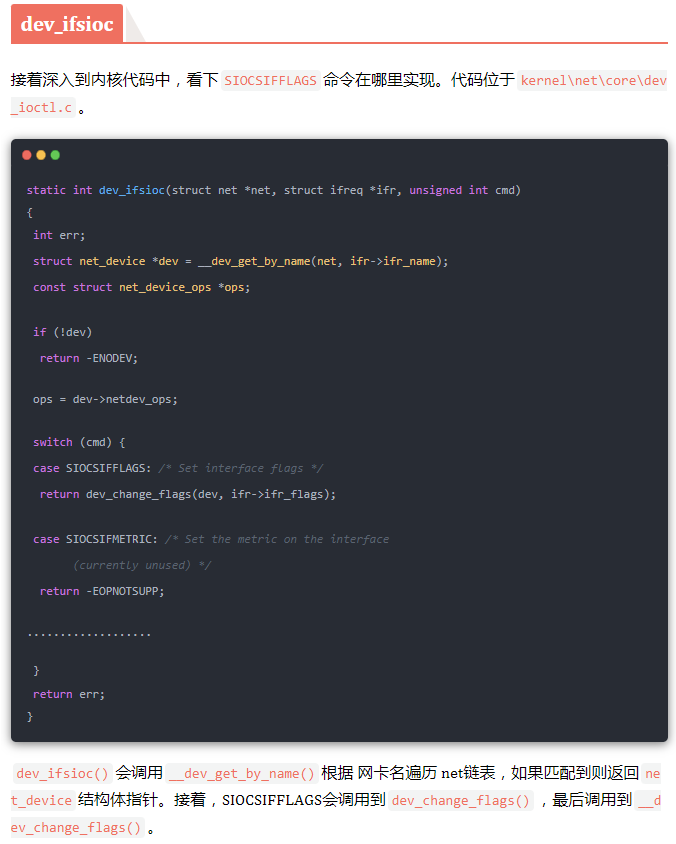Click the __dev_get_by_name() inline code in paragraph
The image size is (676, 844).
click(x=242, y=773)
